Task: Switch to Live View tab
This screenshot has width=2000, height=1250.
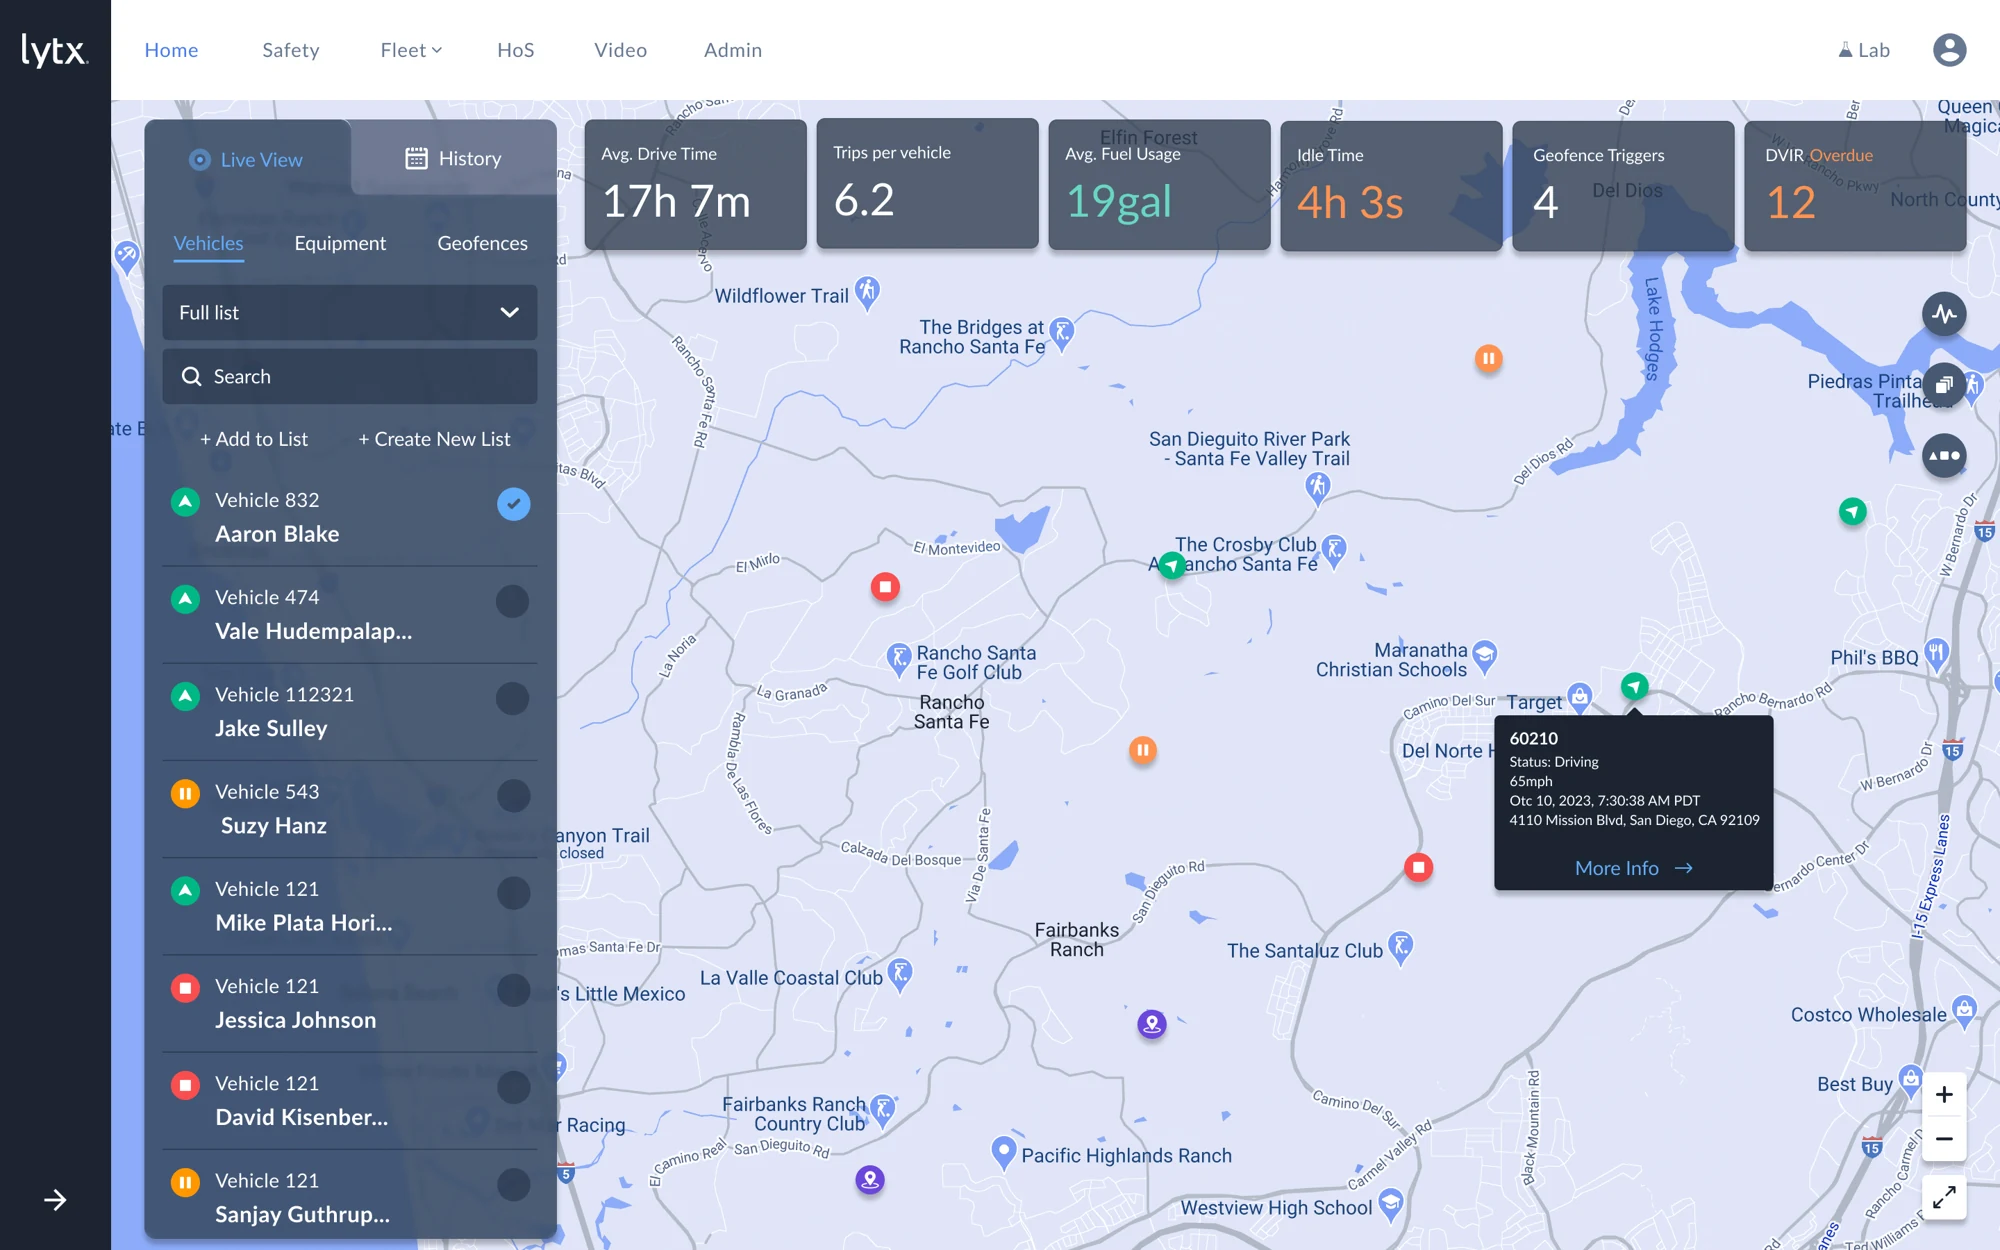Action: tap(247, 159)
